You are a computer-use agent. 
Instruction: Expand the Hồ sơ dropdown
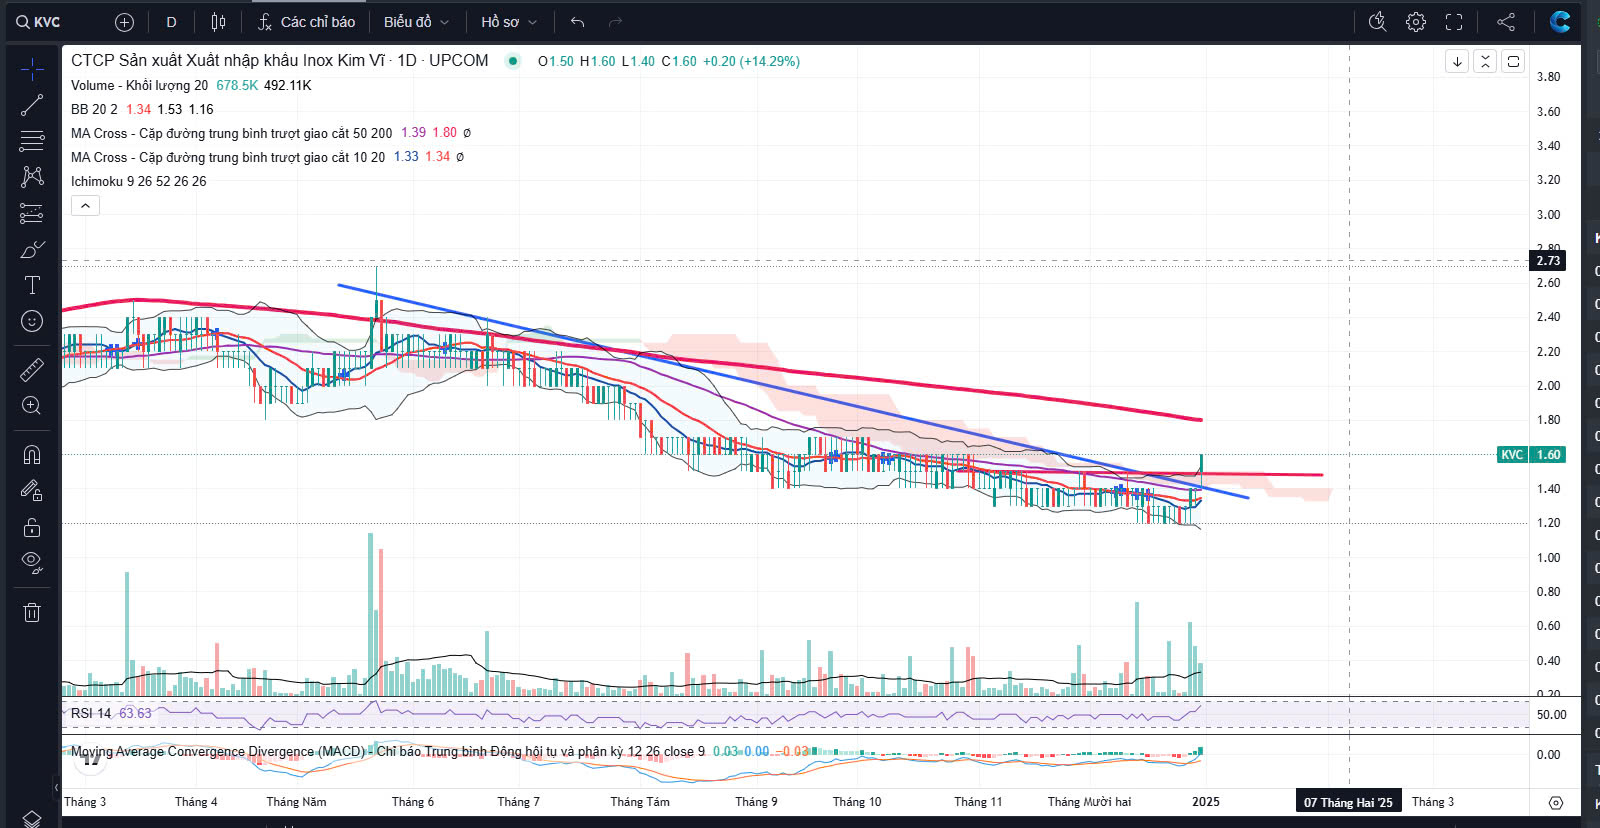click(x=508, y=22)
